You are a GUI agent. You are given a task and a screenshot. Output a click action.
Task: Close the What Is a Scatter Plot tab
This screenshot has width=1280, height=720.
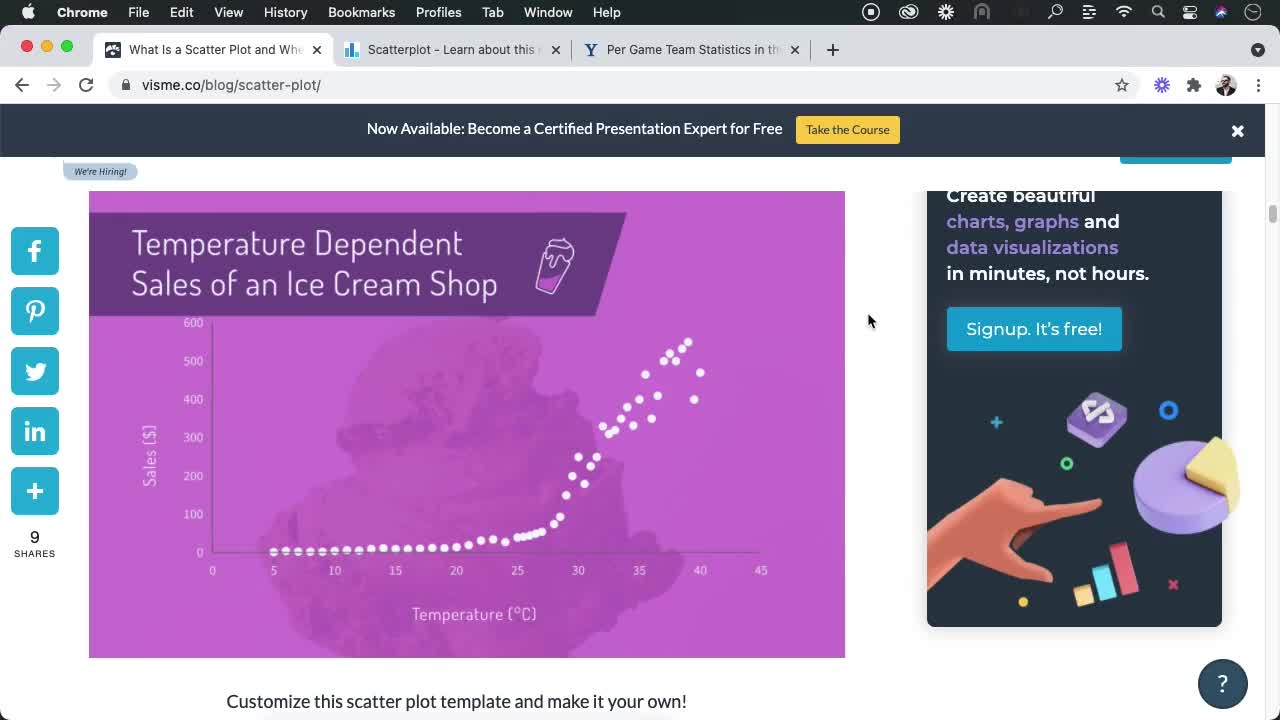(x=317, y=50)
